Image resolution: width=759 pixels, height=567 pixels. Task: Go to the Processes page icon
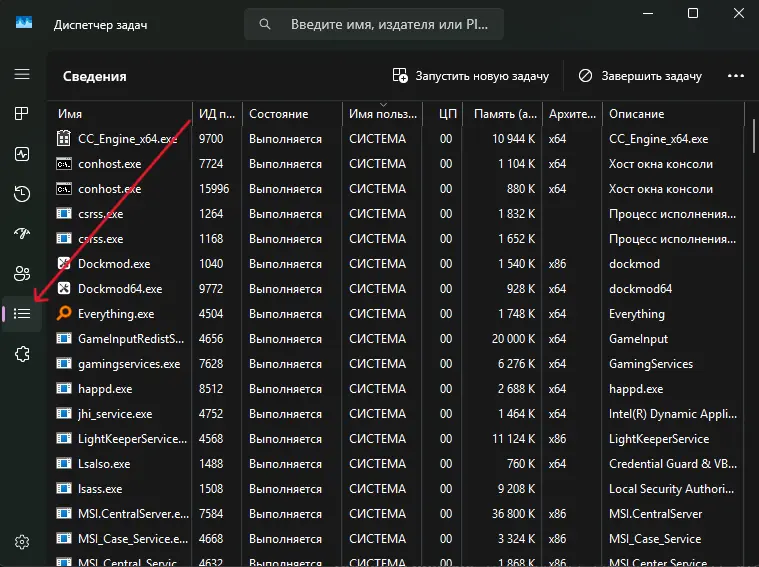(22, 114)
